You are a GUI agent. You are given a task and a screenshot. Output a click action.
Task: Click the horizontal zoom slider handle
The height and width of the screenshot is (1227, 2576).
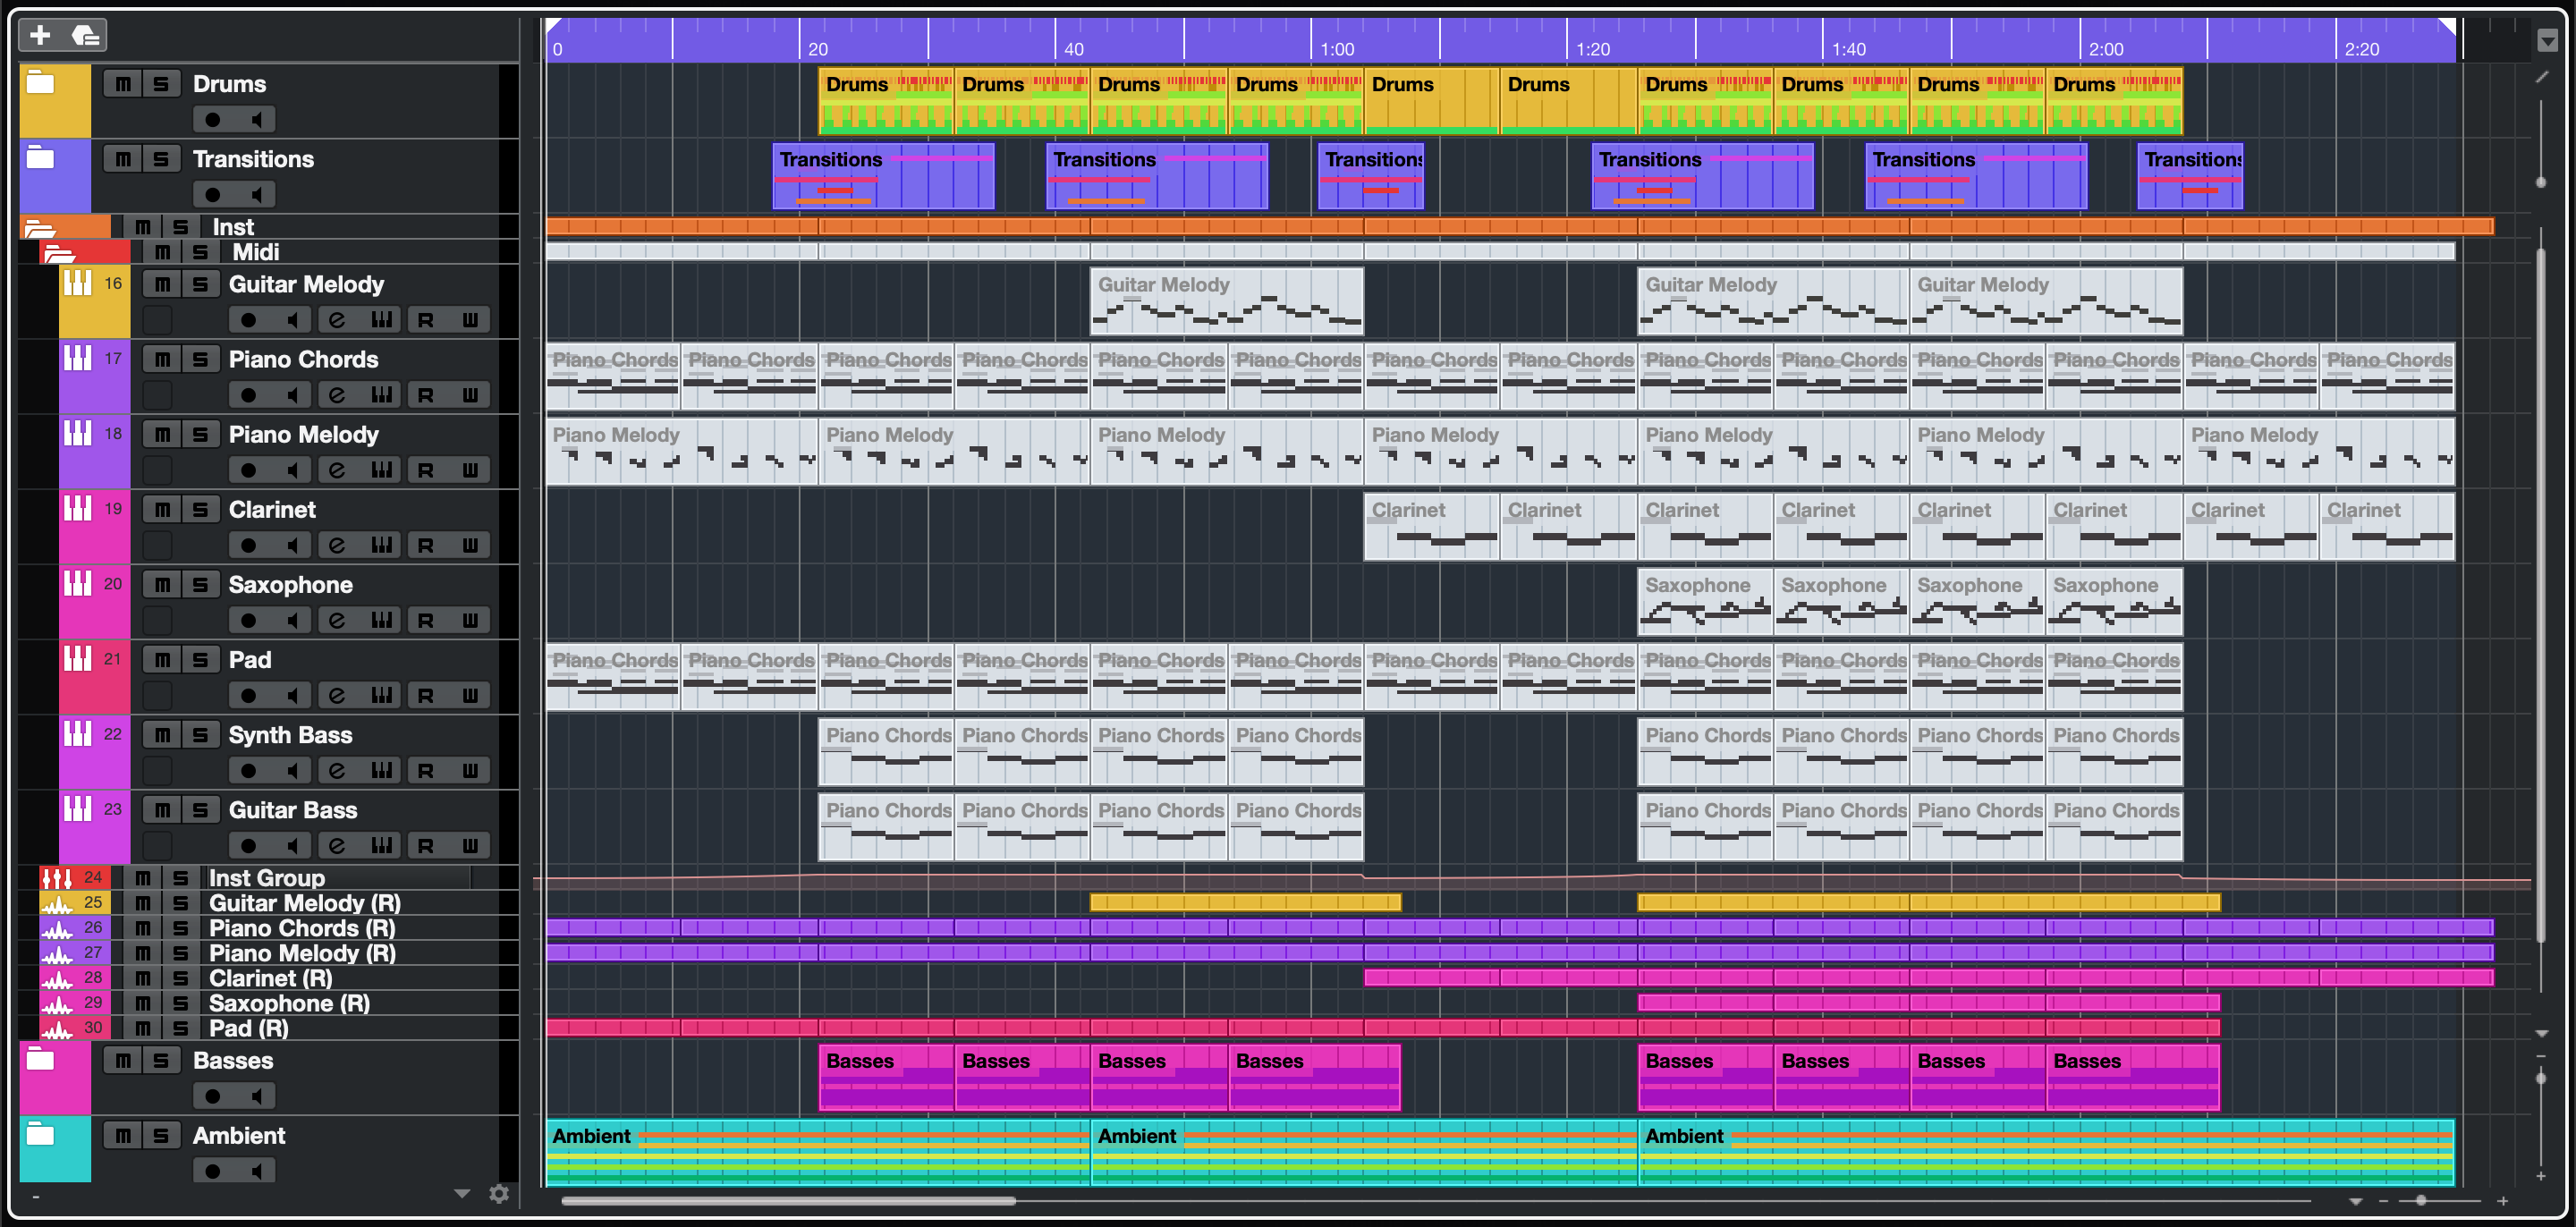pos(2420,1200)
